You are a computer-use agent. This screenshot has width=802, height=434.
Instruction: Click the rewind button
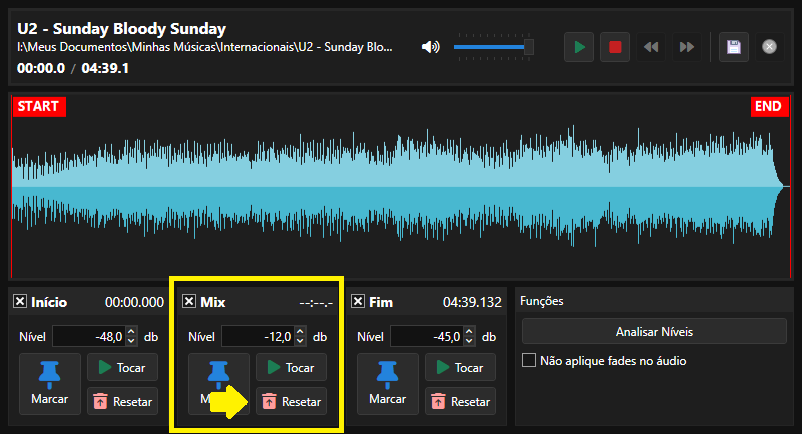click(x=650, y=47)
